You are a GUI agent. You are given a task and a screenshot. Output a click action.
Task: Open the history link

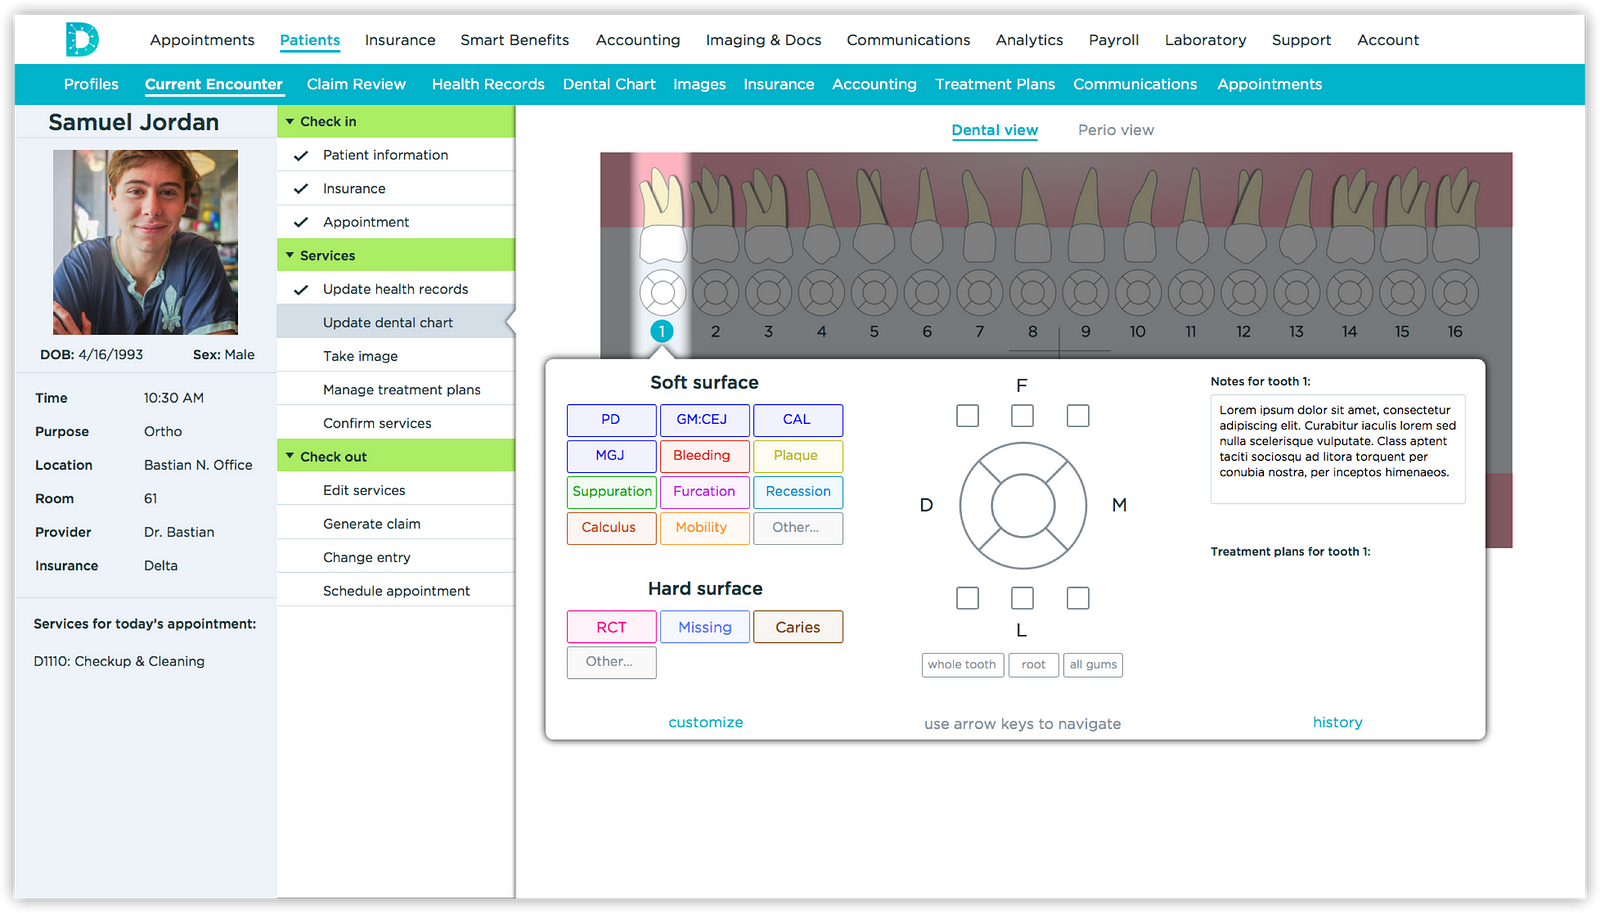pyautogui.click(x=1337, y=722)
